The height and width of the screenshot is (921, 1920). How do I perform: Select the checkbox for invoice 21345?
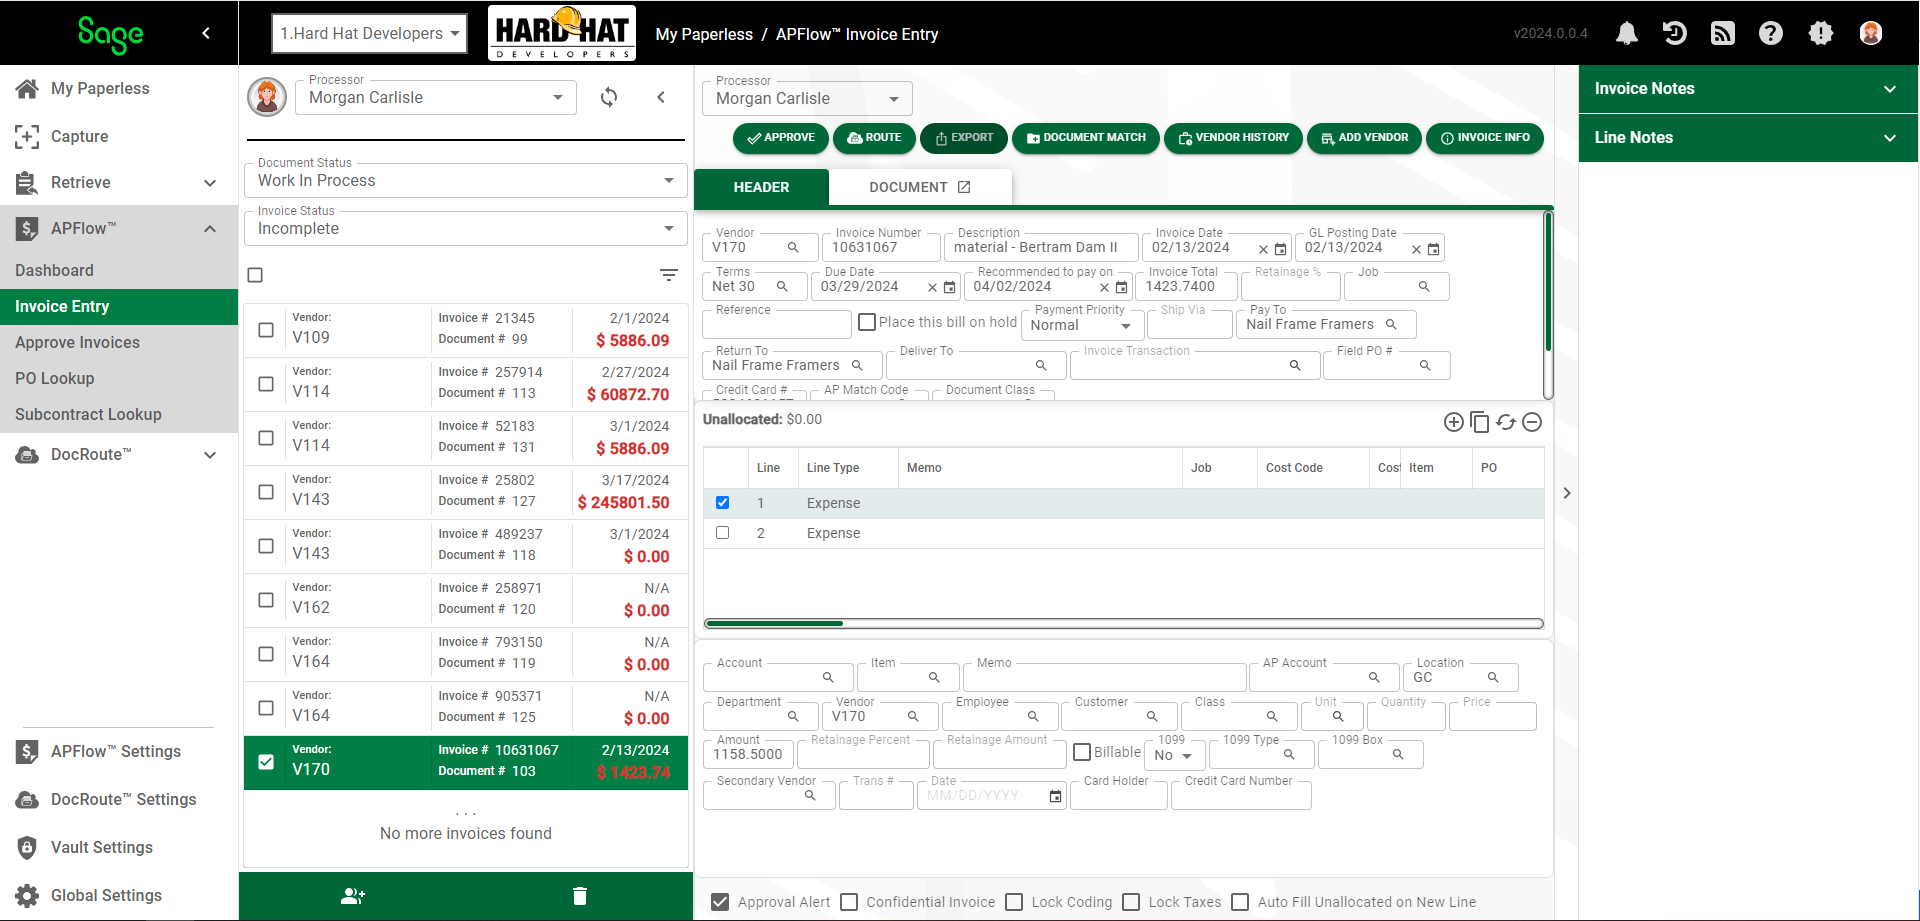[266, 330]
